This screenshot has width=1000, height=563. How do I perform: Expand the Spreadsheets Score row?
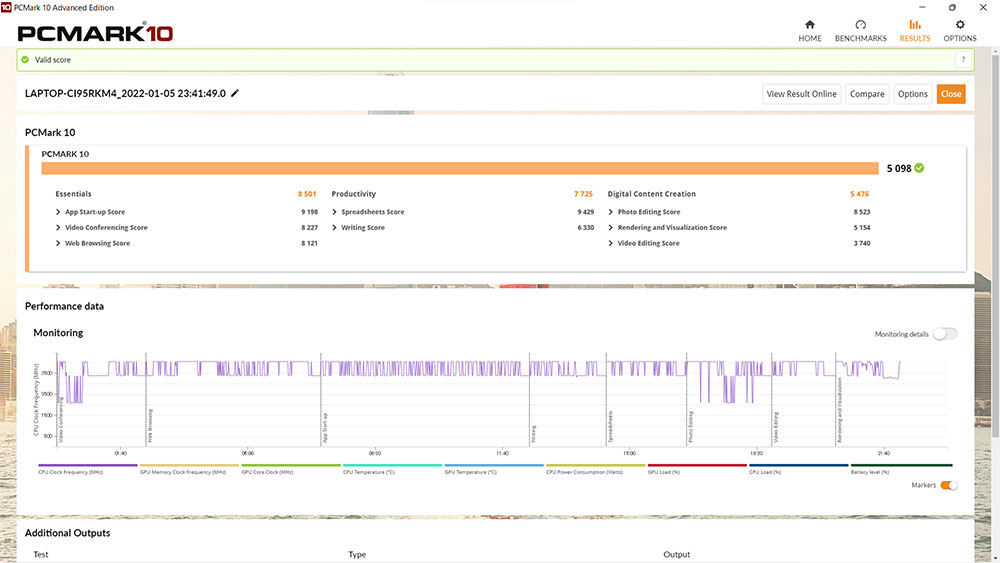tap(335, 212)
